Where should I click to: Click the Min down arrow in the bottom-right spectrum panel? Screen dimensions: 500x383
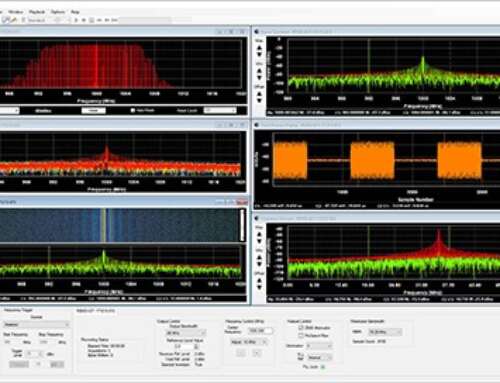(259, 264)
